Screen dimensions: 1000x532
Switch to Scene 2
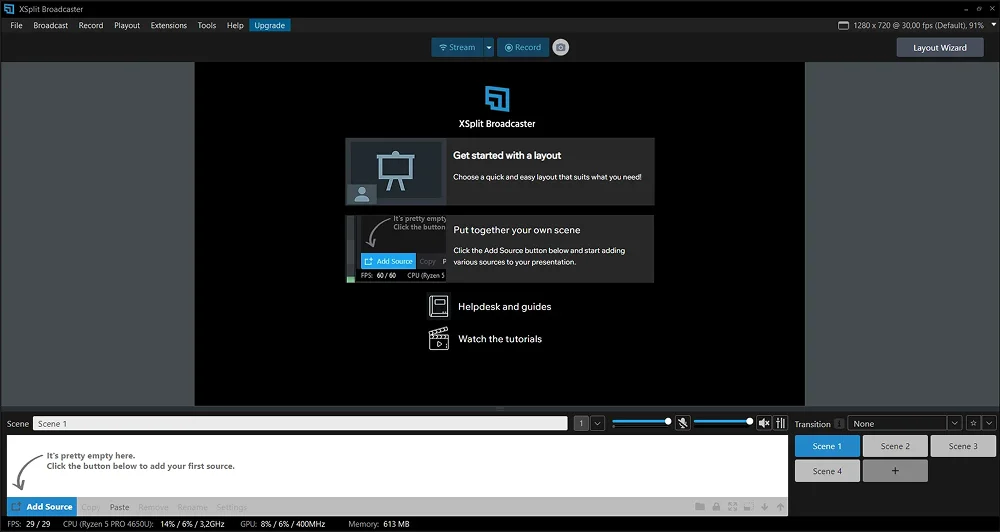[x=895, y=446]
